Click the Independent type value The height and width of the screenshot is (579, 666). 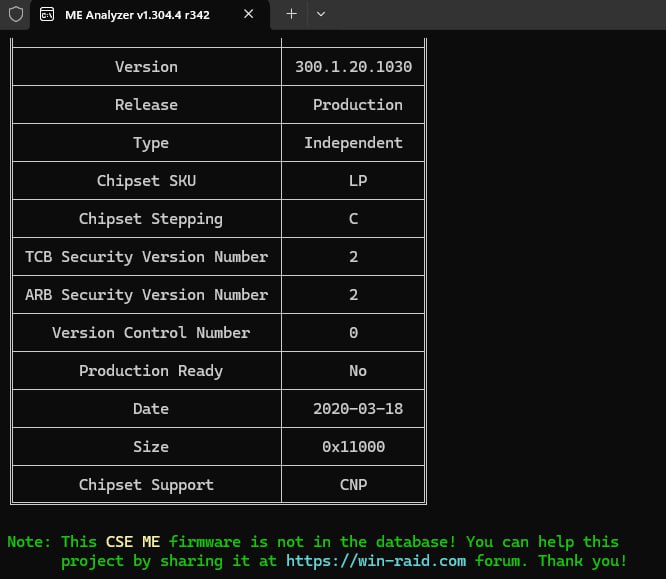coord(353,143)
